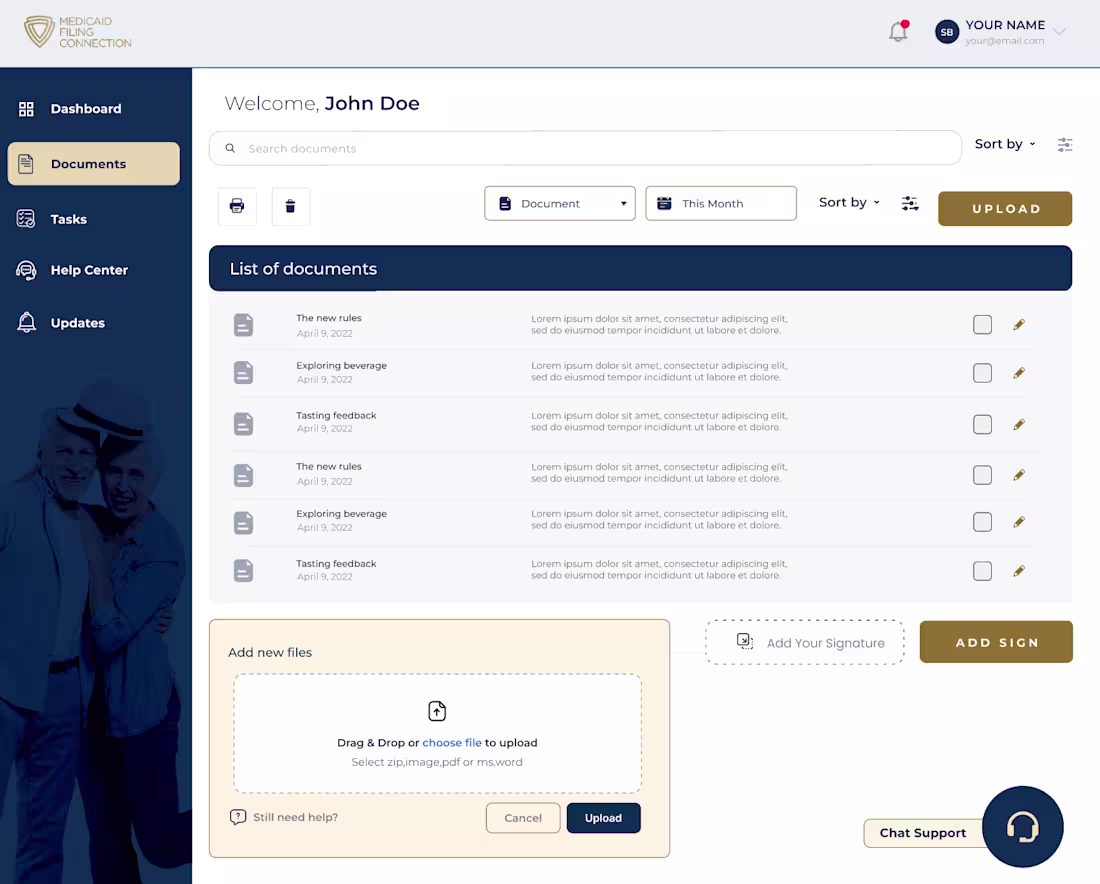Click the 'choose file' upload link
Viewport: 1100px width, 884px height.
pos(451,742)
